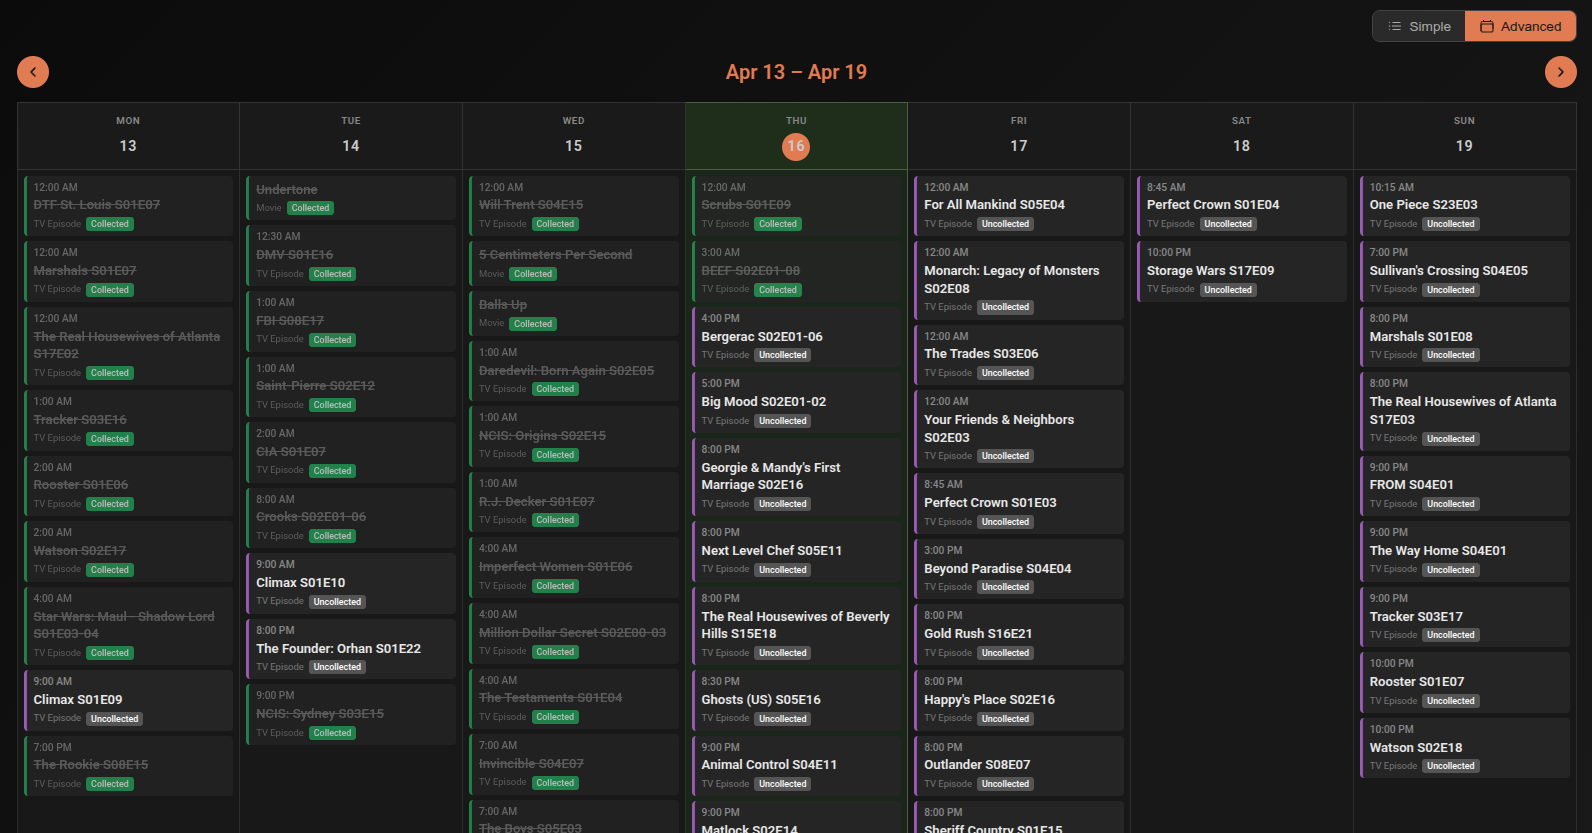The height and width of the screenshot is (833, 1592).
Task: Select Sunday 19 day header
Action: pos(1464,136)
